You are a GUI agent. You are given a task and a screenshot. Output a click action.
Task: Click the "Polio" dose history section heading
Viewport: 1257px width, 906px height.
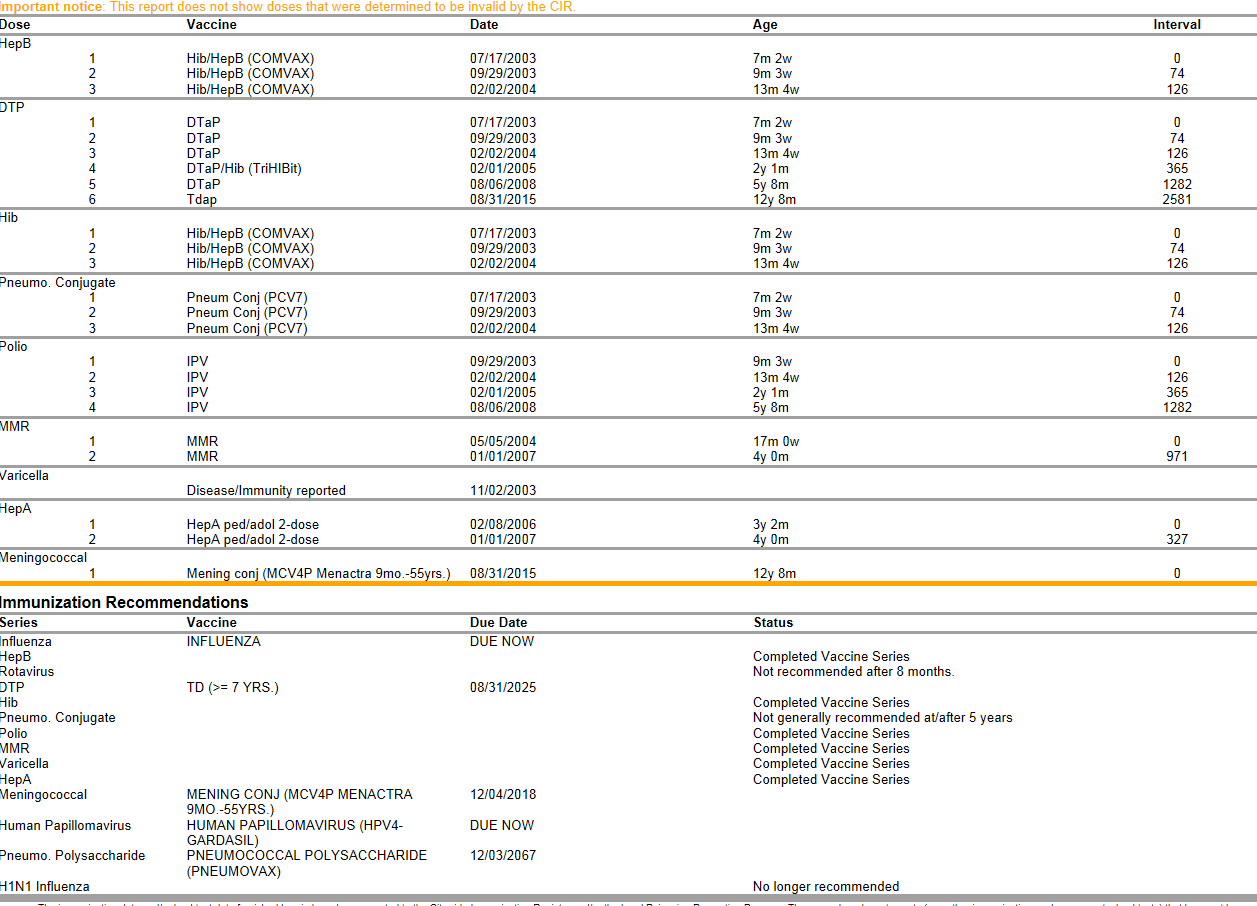click(x=14, y=347)
